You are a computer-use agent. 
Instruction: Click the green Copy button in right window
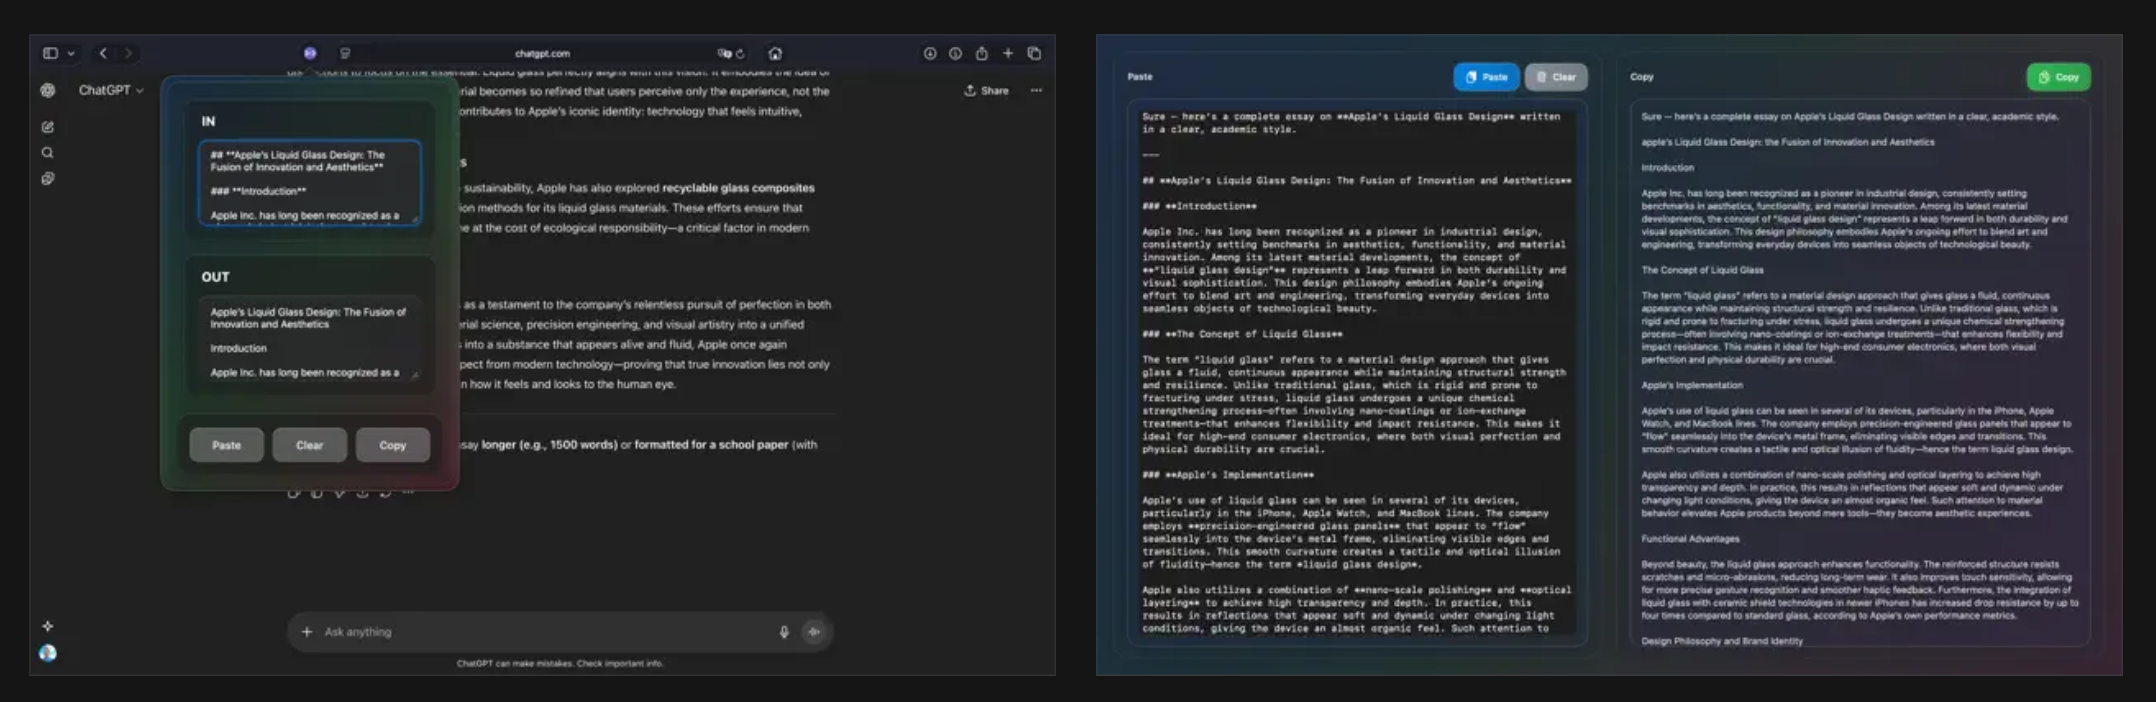click(x=2058, y=77)
